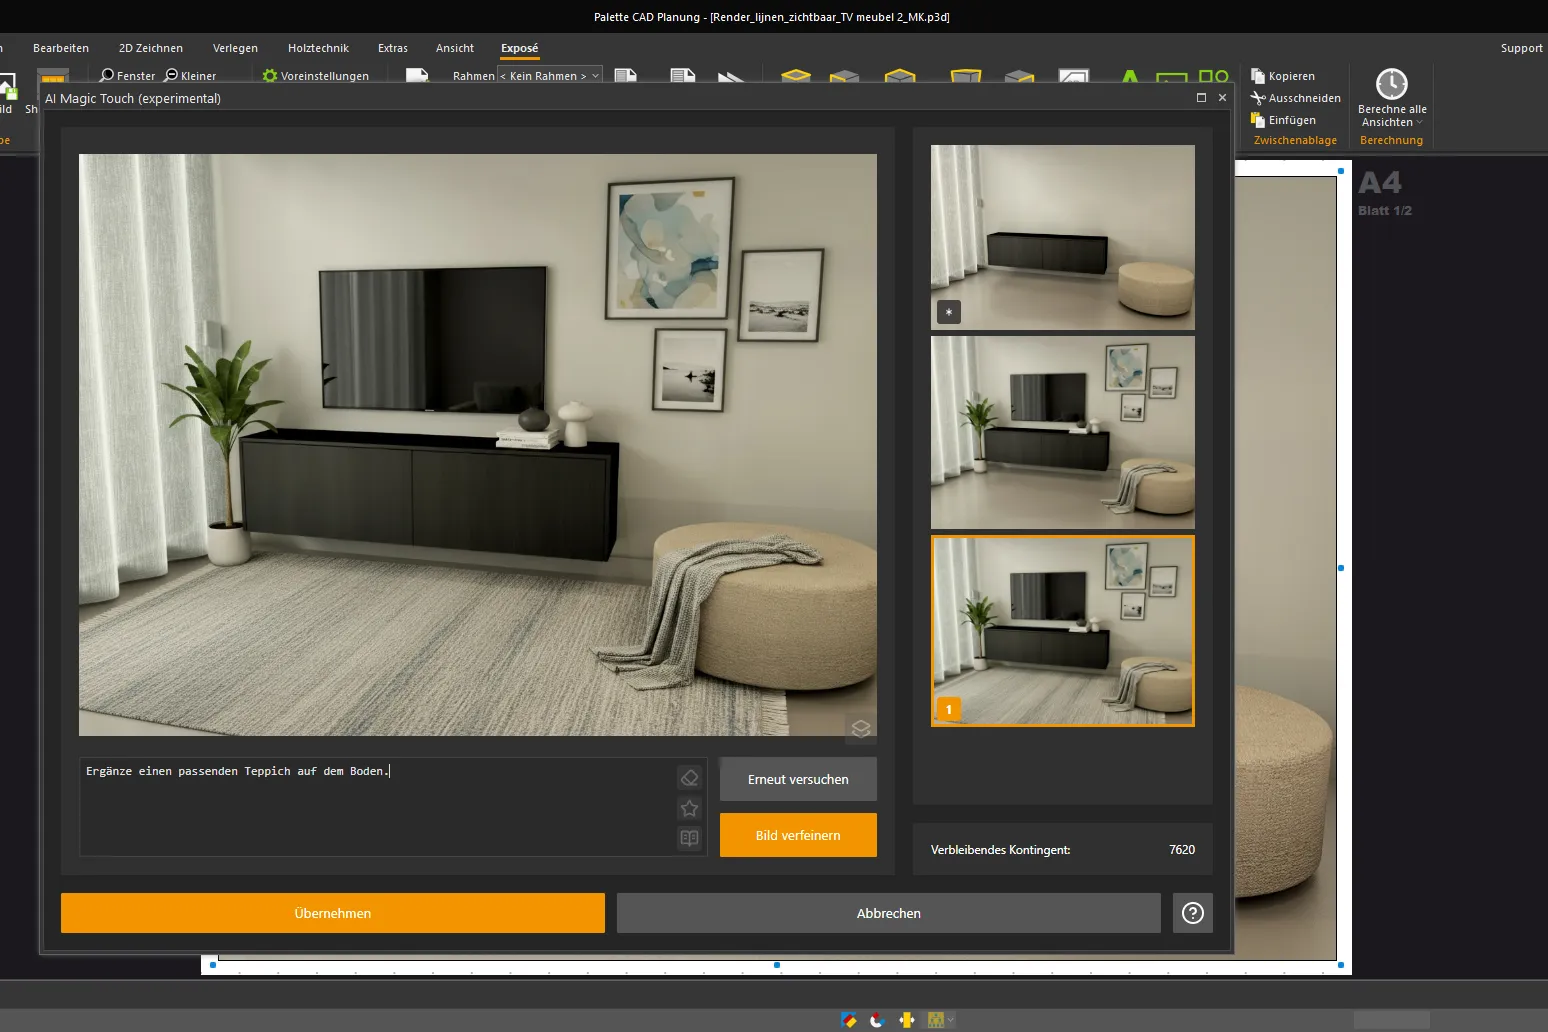Image resolution: width=1548 pixels, height=1032 pixels.
Task: Open the Extras menu
Action: point(393,48)
